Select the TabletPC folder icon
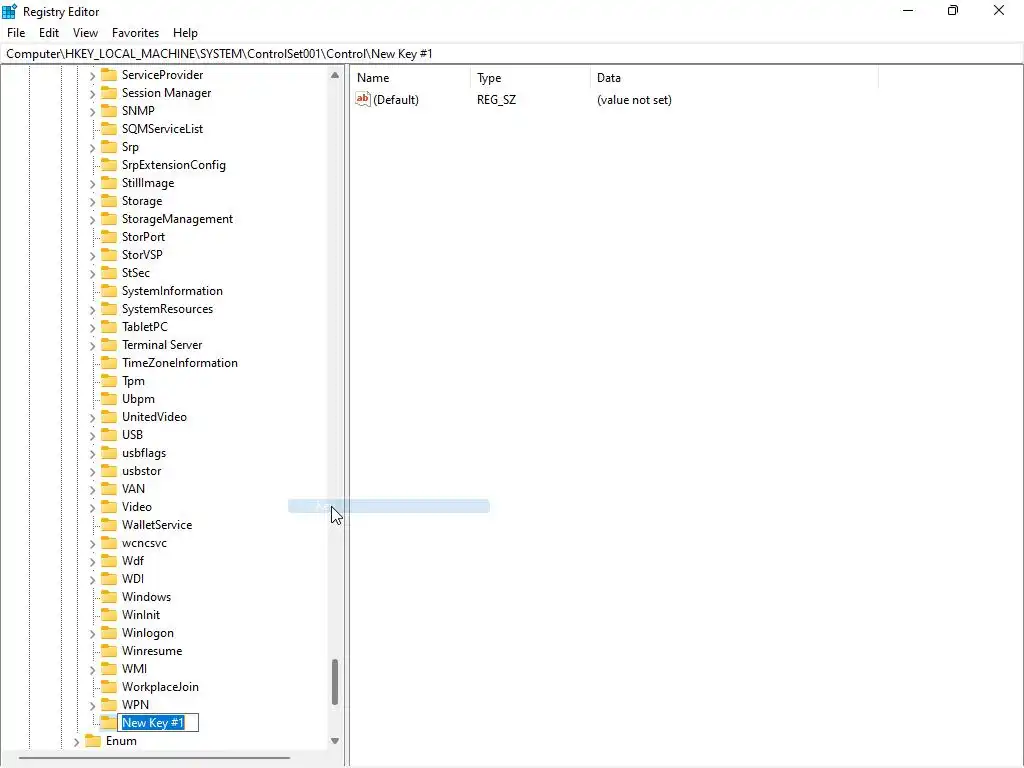 108,327
